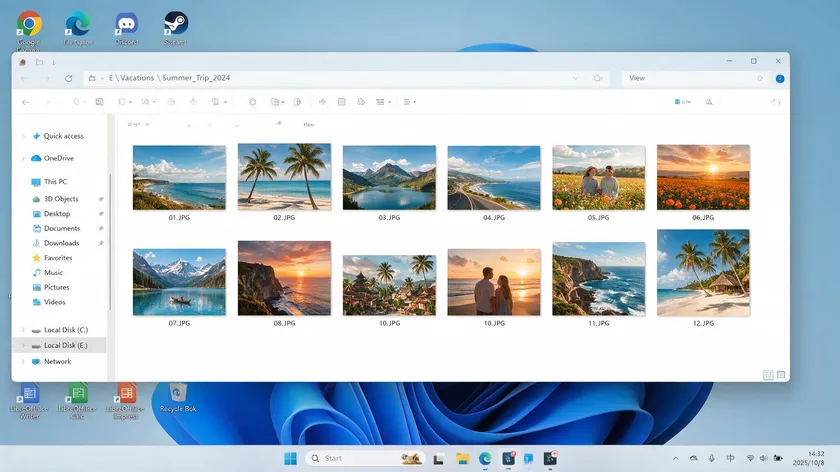
Task: Click search magnifier inside the address bar
Action: [598, 78]
